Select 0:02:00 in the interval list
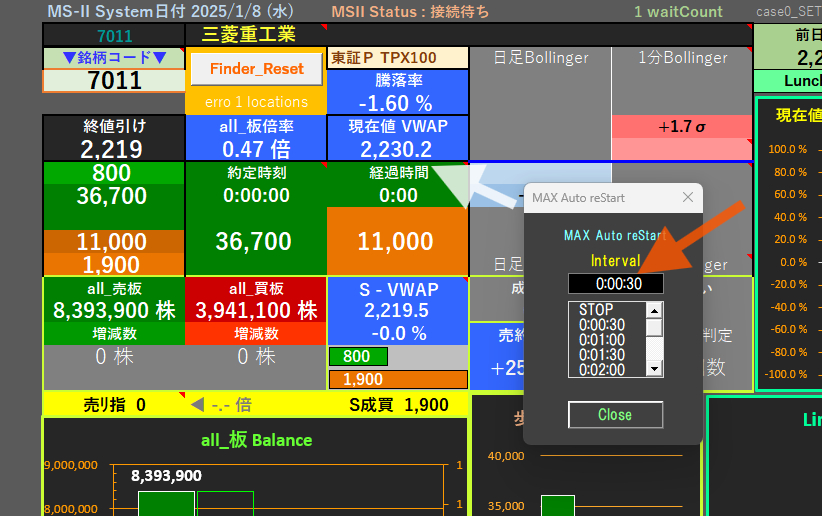This screenshot has height=516, width=822. (x=602, y=370)
